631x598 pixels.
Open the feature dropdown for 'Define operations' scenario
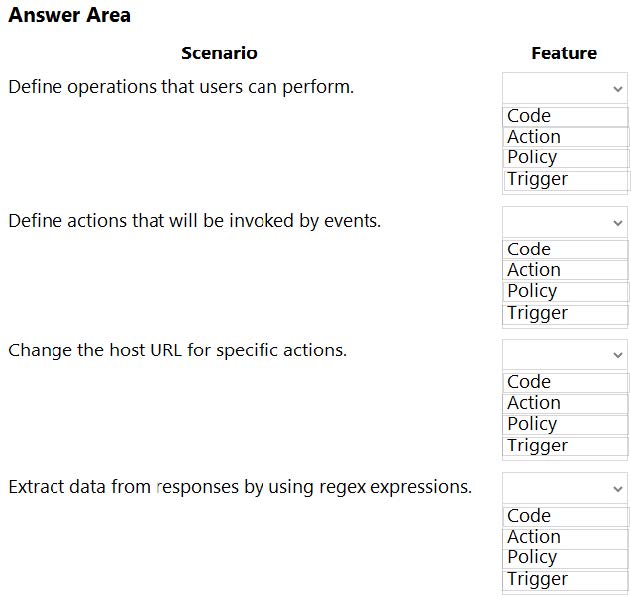point(565,88)
